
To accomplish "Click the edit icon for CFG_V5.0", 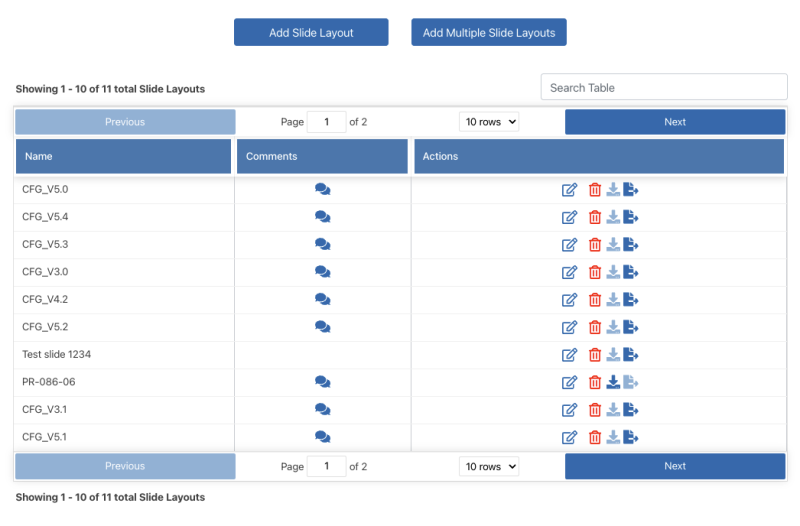I will coord(570,190).
